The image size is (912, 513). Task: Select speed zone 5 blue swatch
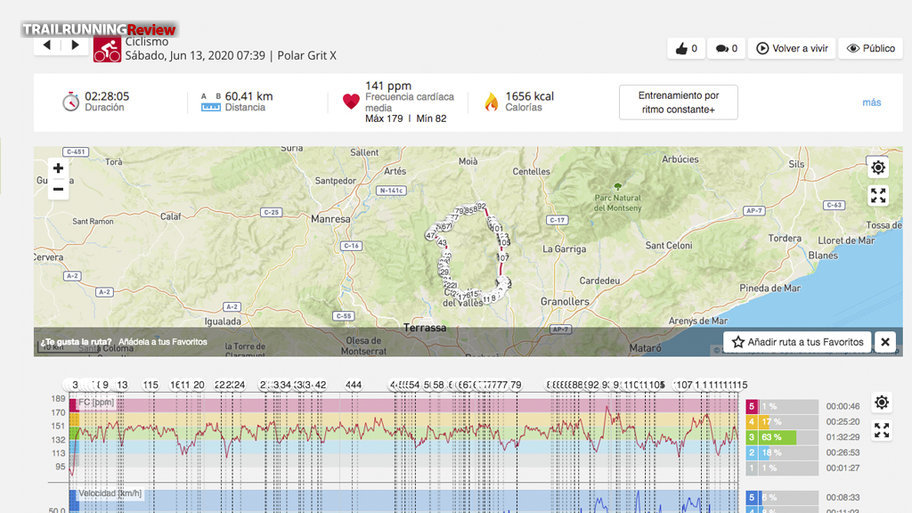[751, 498]
